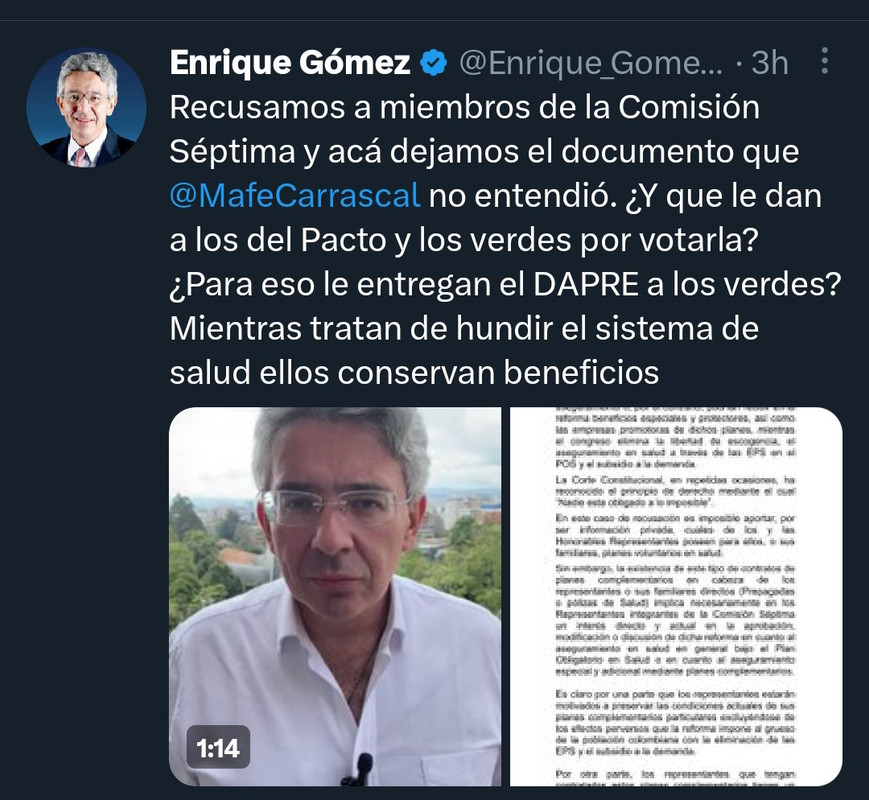Click the 3h timestamp of the tweet
Viewport: 869px width, 800px height.
pos(770,63)
